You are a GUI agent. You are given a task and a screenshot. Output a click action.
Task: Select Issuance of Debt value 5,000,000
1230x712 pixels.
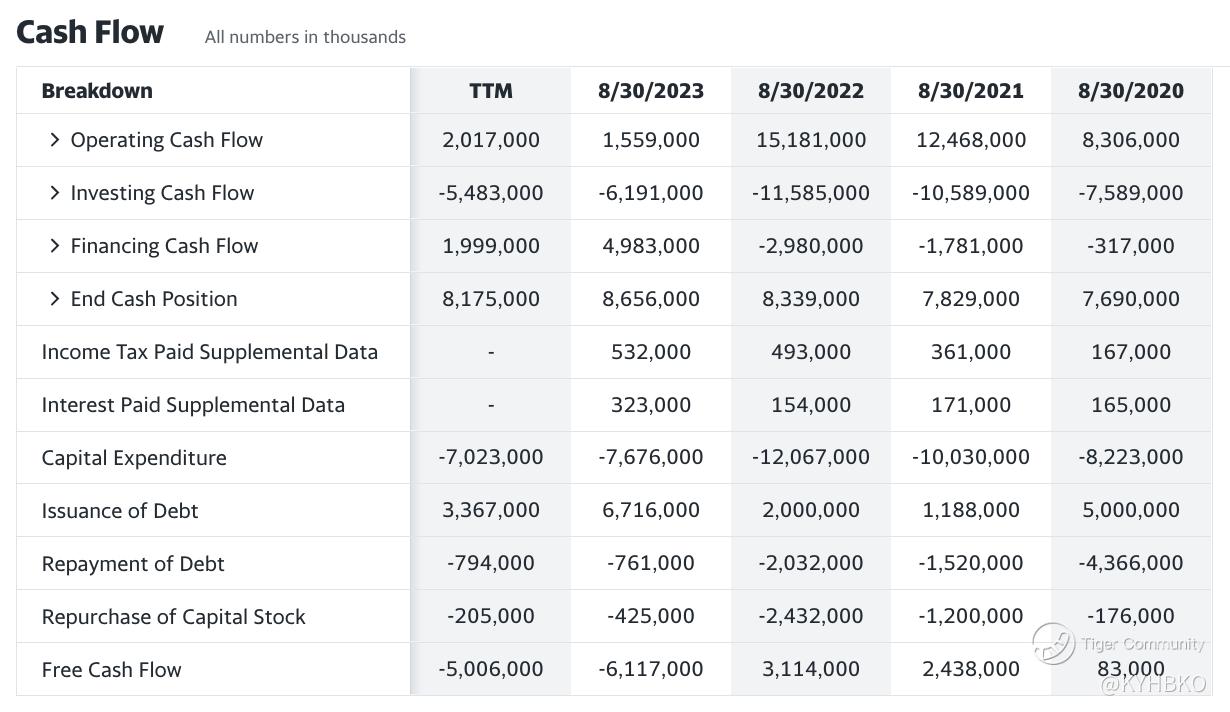point(1131,510)
